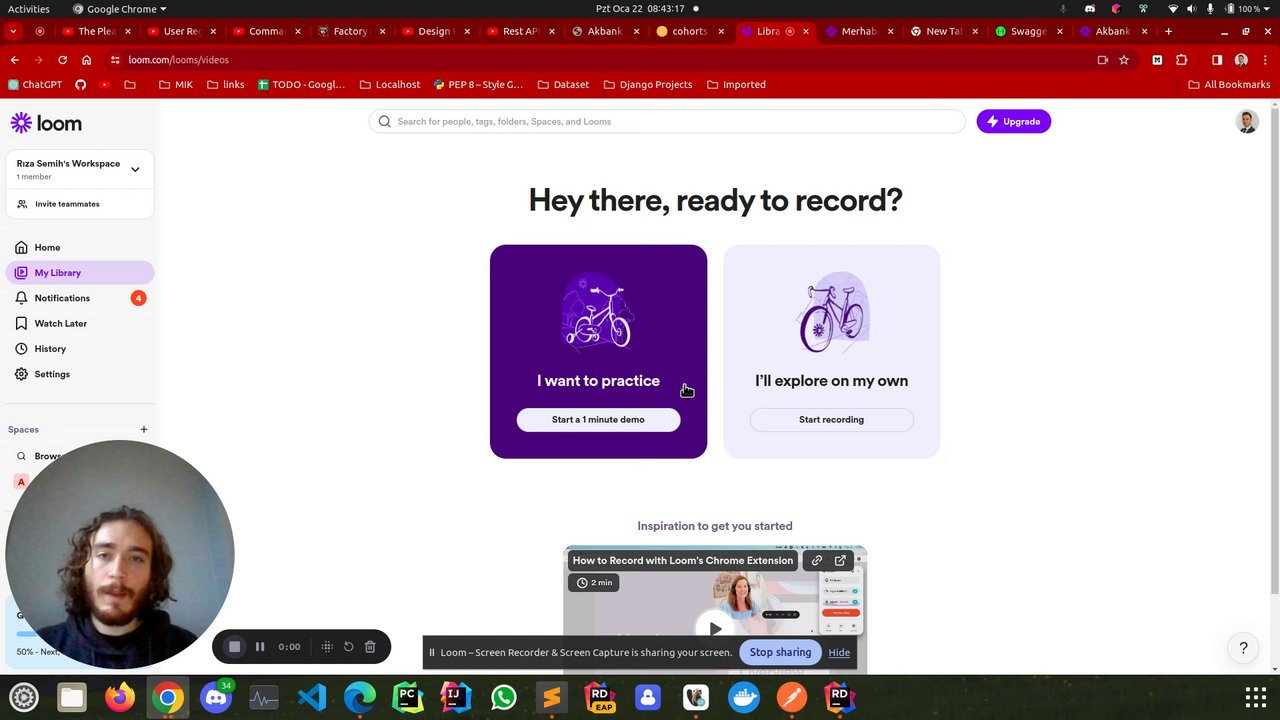This screenshot has height=720, width=1280.
Task: Click Hide on the sharing bar
Action: (839, 652)
